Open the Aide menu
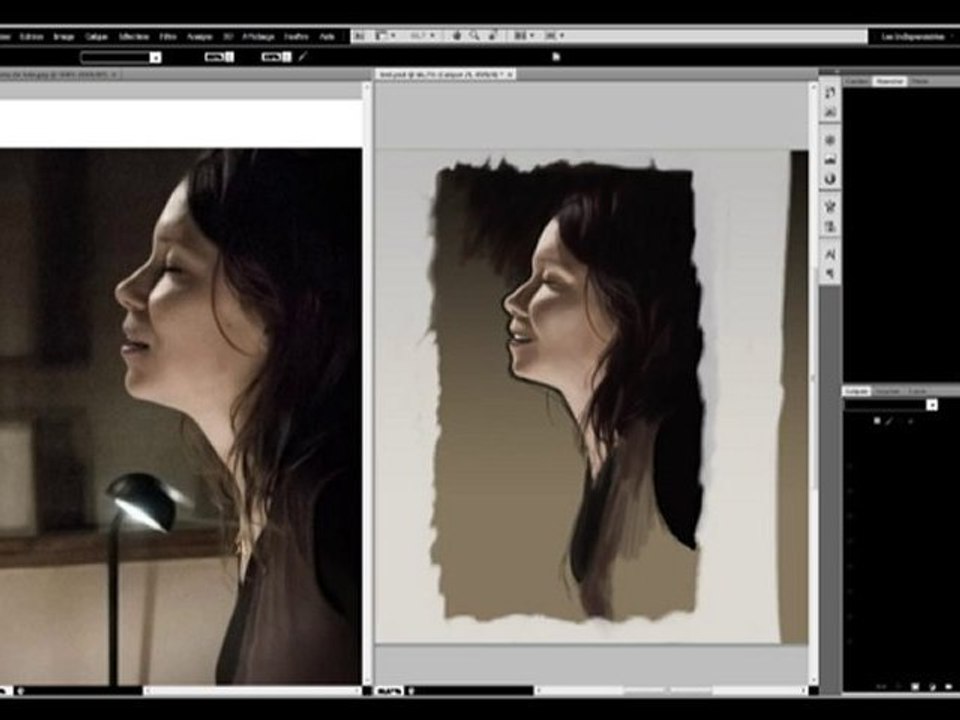The height and width of the screenshot is (720, 960). tap(327, 37)
